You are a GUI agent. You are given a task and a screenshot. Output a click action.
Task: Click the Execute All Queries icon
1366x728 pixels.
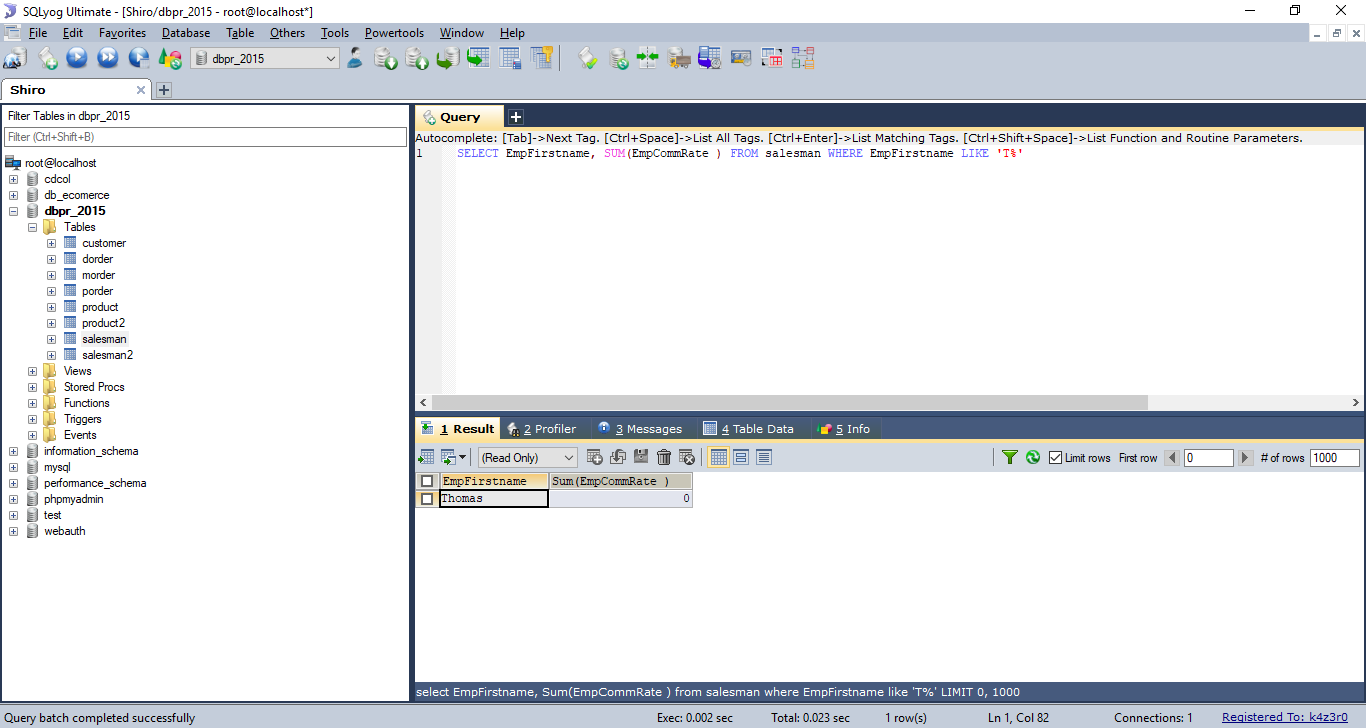(108, 58)
